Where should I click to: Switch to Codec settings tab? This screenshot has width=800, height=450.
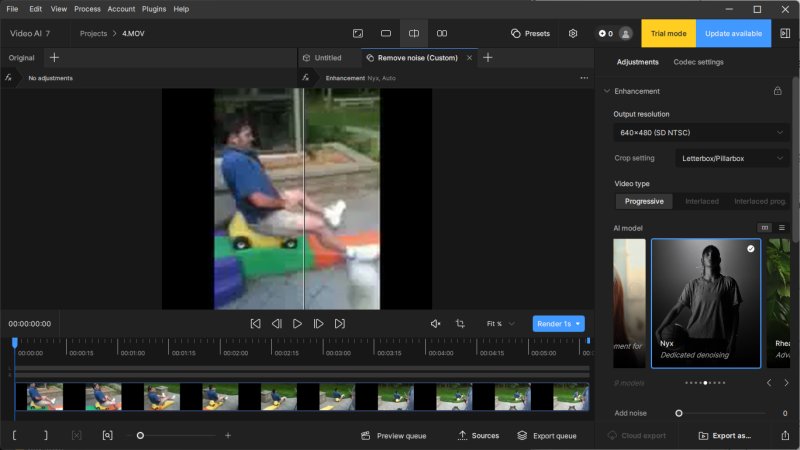tap(698, 62)
